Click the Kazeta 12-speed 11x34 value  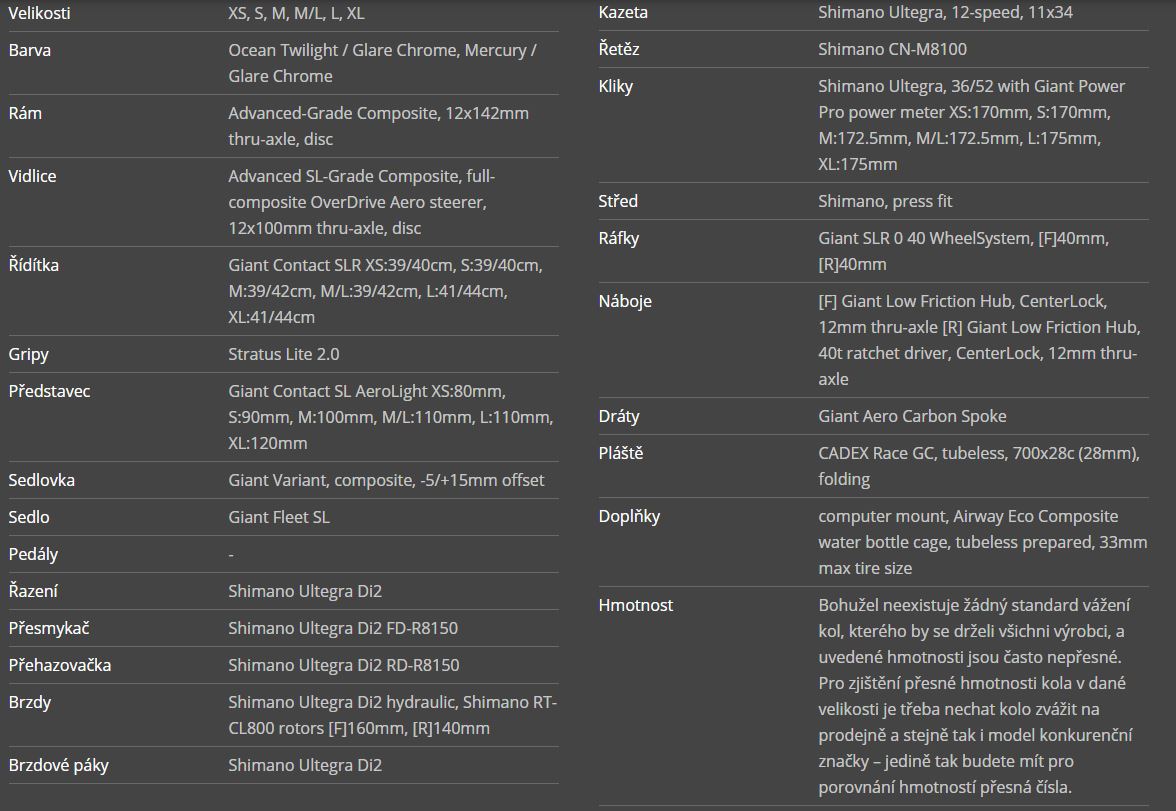pos(945,13)
